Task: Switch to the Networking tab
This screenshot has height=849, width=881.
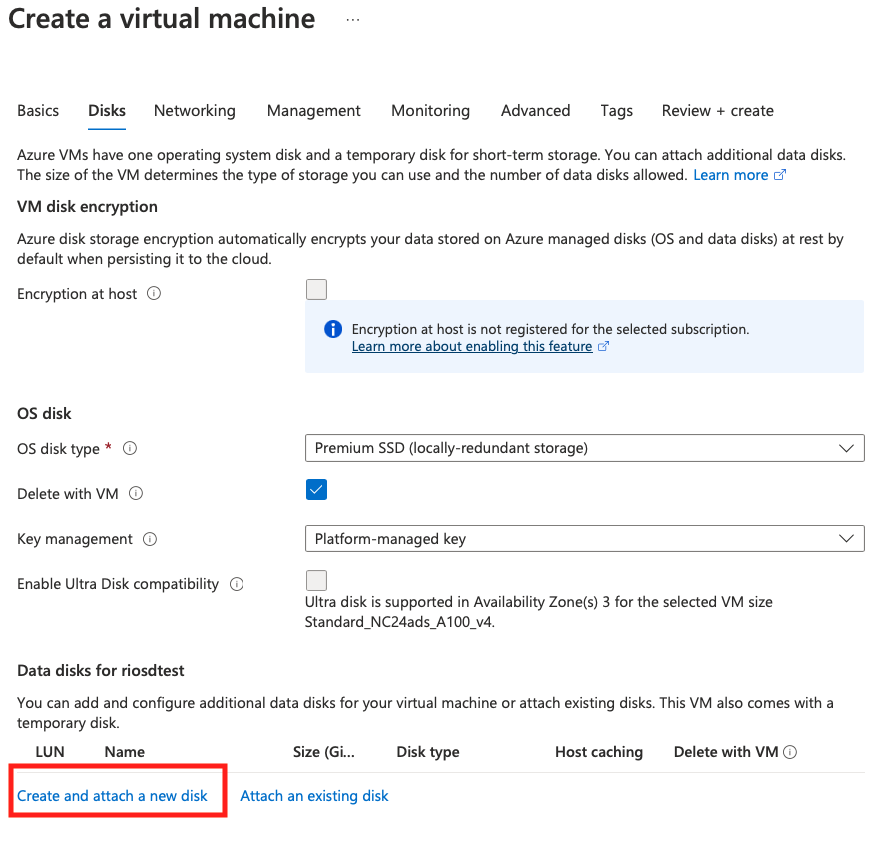Action: click(195, 111)
